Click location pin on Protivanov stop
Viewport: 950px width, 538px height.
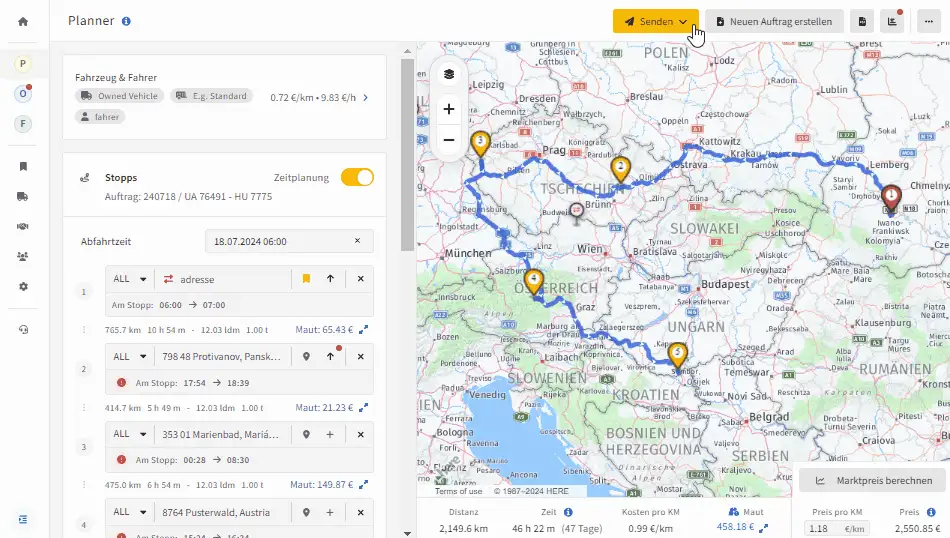pos(307,356)
